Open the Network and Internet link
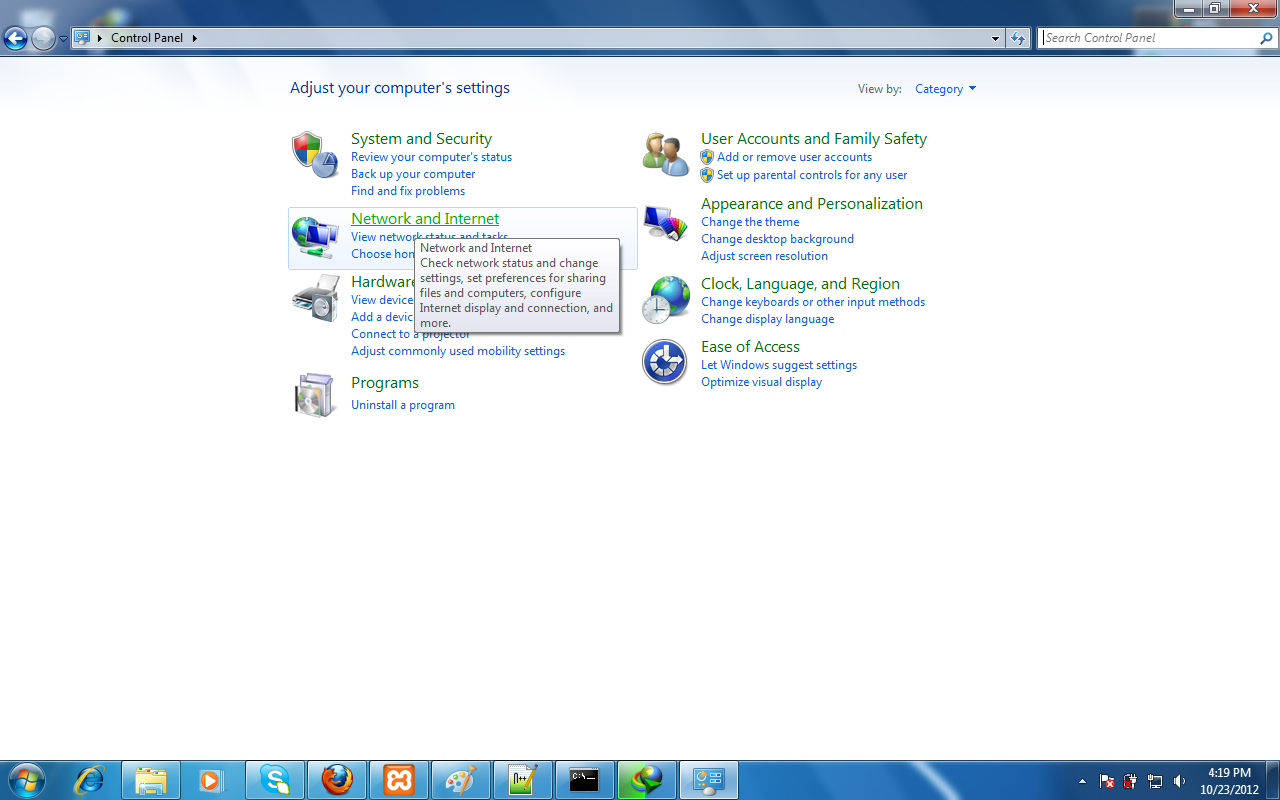Screen dimensions: 1280x800 pos(425,219)
